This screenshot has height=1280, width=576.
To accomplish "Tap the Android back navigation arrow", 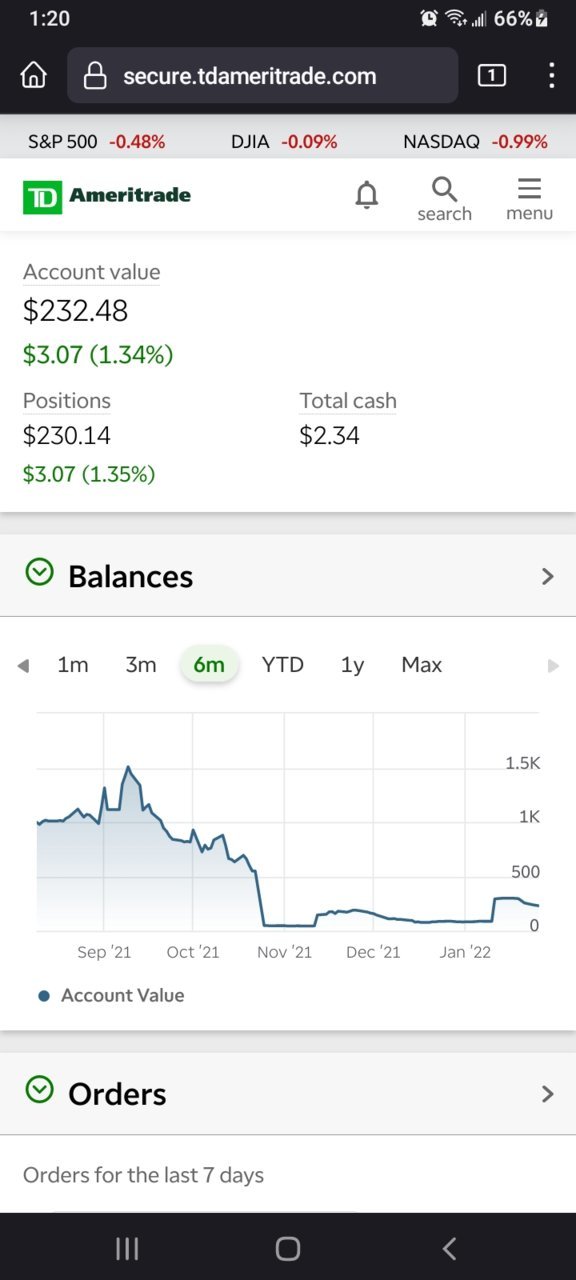I will [x=449, y=1247].
